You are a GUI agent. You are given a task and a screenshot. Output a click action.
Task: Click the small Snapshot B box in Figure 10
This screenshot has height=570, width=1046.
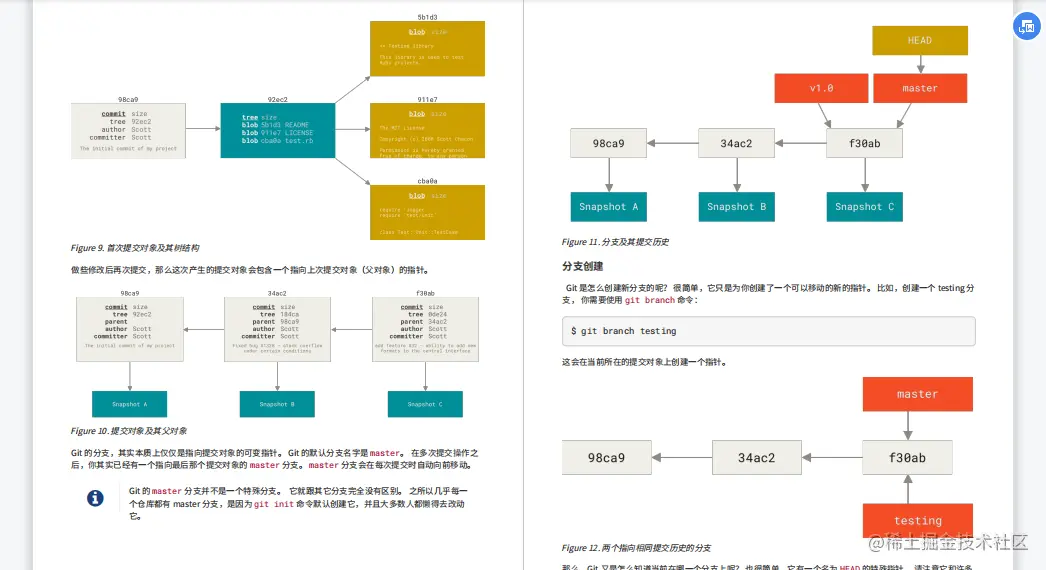[x=277, y=404]
